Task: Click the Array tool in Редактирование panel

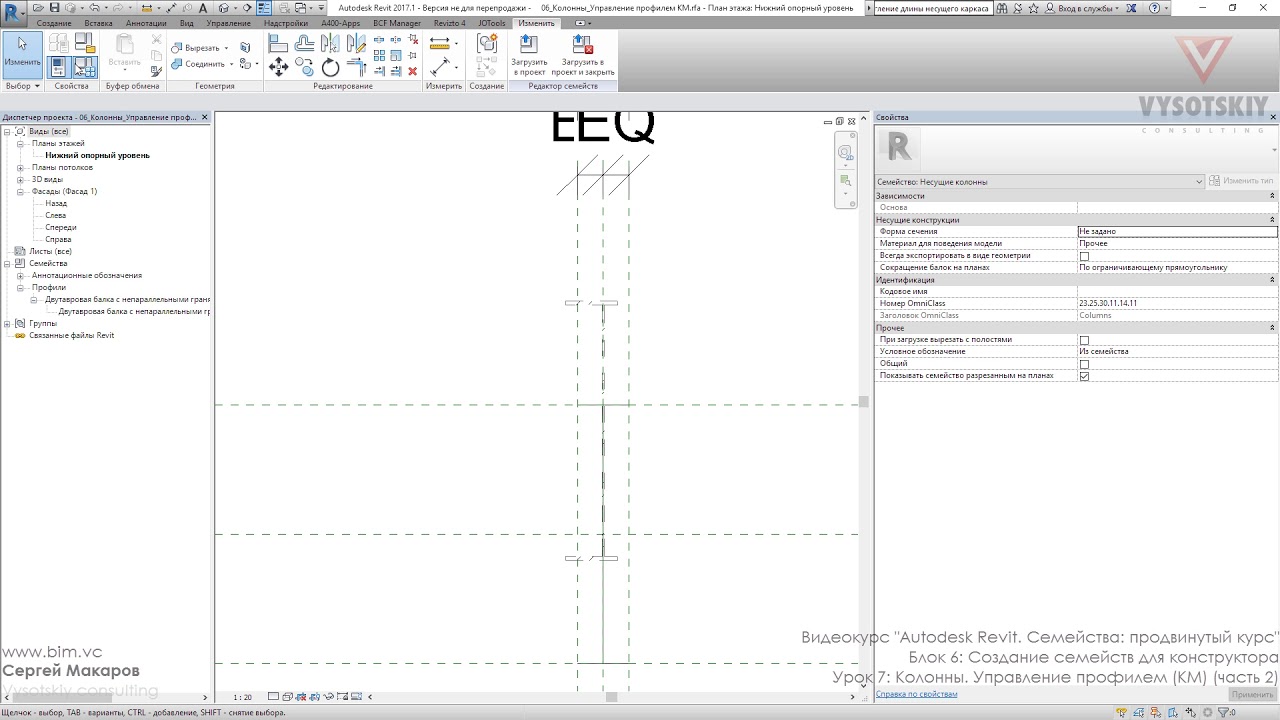Action: pyautogui.click(x=380, y=56)
